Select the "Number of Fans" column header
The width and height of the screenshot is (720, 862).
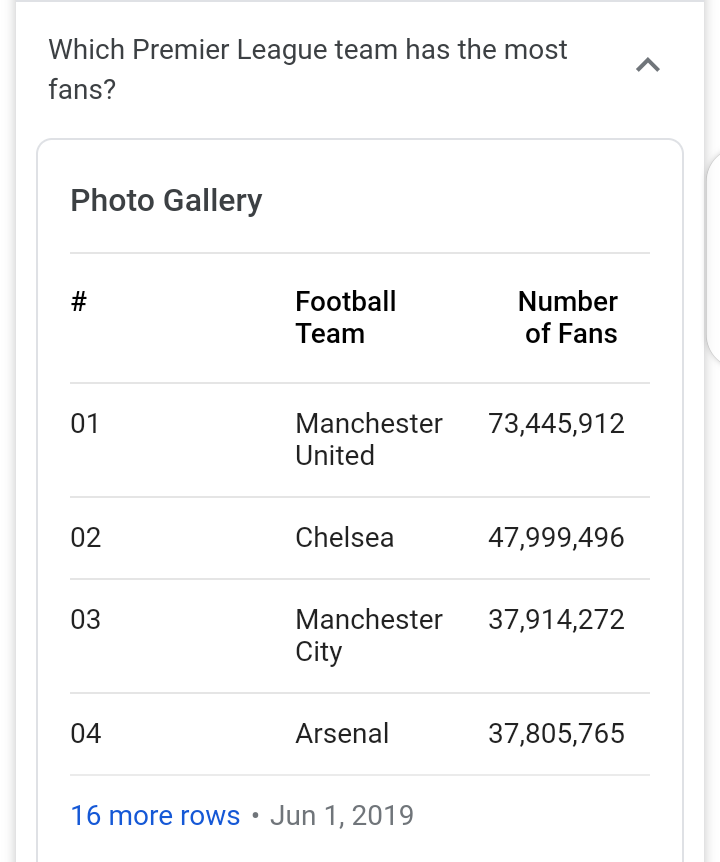[568, 317]
